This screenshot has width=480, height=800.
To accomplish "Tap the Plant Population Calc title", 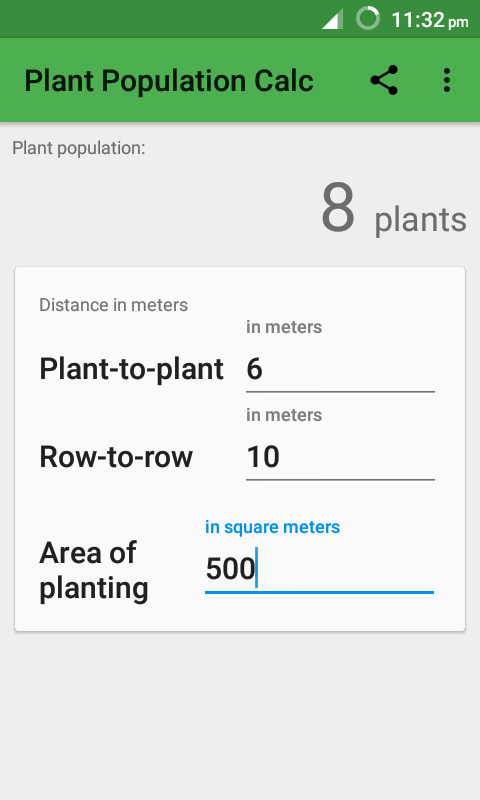I will coord(169,81).
